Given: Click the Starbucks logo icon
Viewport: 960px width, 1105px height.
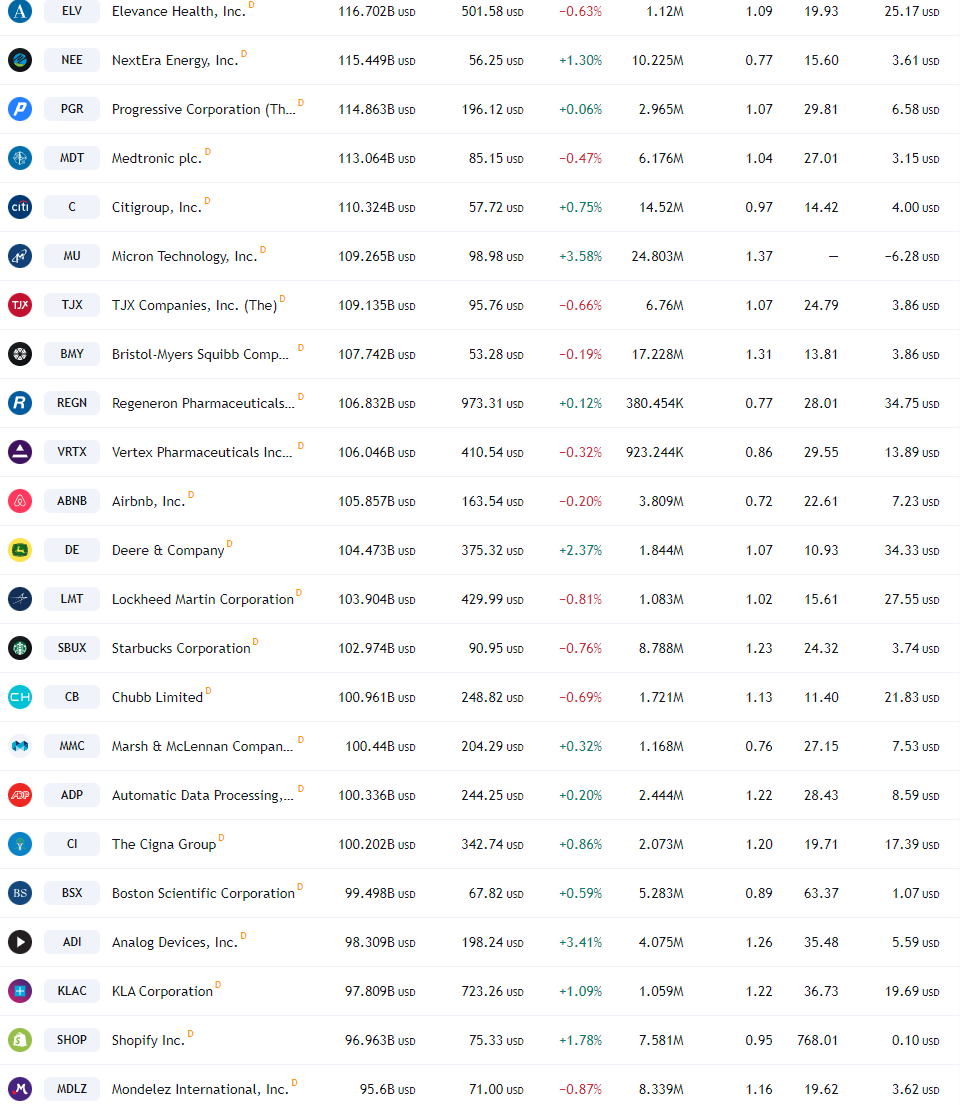Looking at the screenshot, I should click(x=20, y=648).
